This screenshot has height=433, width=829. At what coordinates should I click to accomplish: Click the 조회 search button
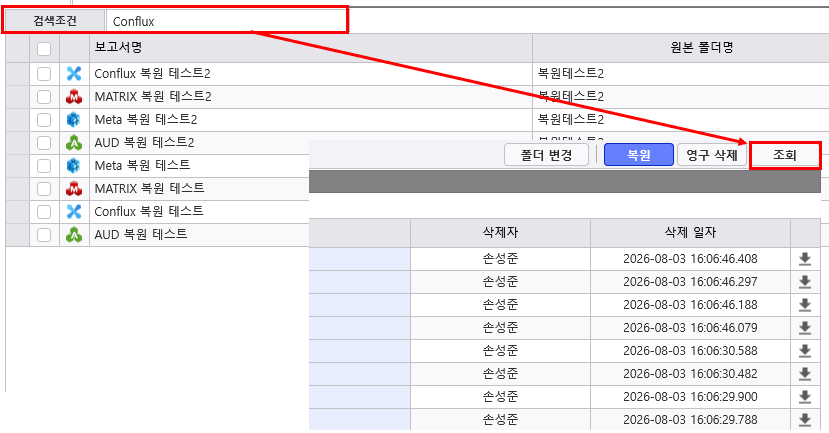pyautogui.click(x=785, y=155)
